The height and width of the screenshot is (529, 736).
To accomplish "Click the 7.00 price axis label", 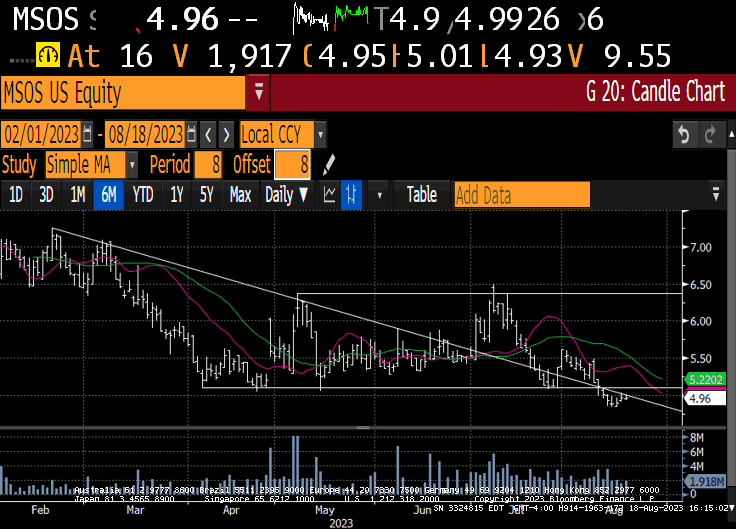I will [x=701, y=247].
